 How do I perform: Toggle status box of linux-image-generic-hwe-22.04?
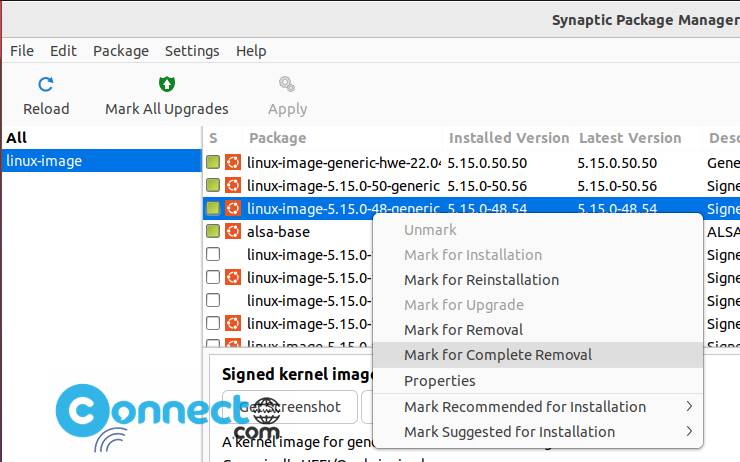click(x=213, y=162)
